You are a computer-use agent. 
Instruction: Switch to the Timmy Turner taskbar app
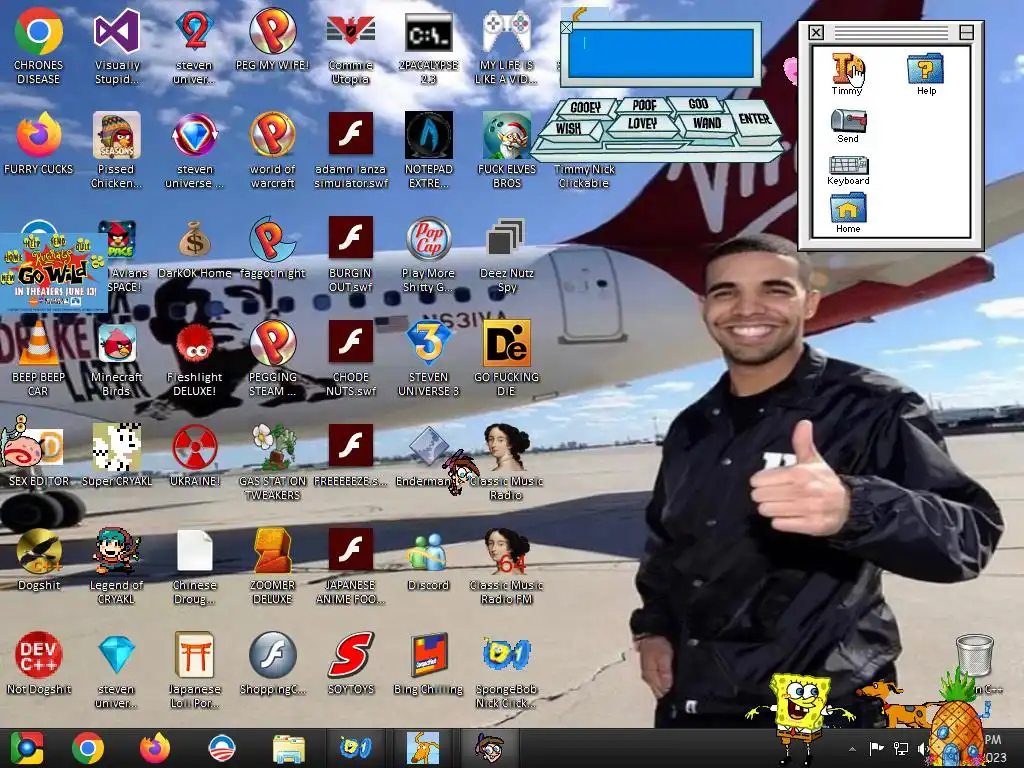(490, 748)
